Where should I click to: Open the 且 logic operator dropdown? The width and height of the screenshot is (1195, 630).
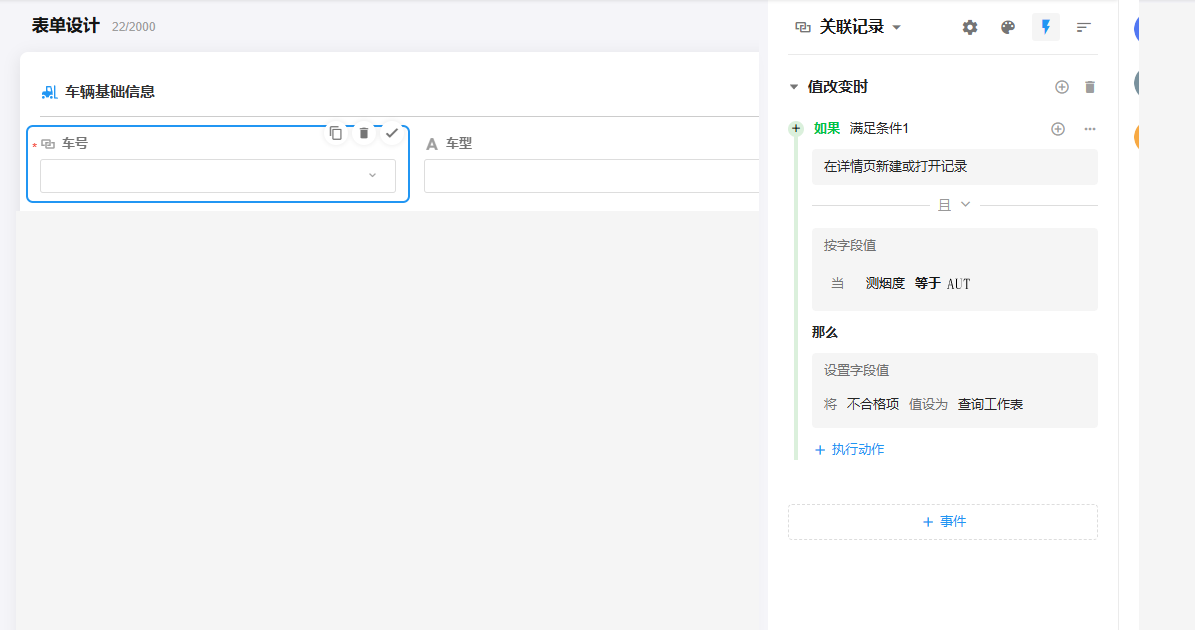954,205
